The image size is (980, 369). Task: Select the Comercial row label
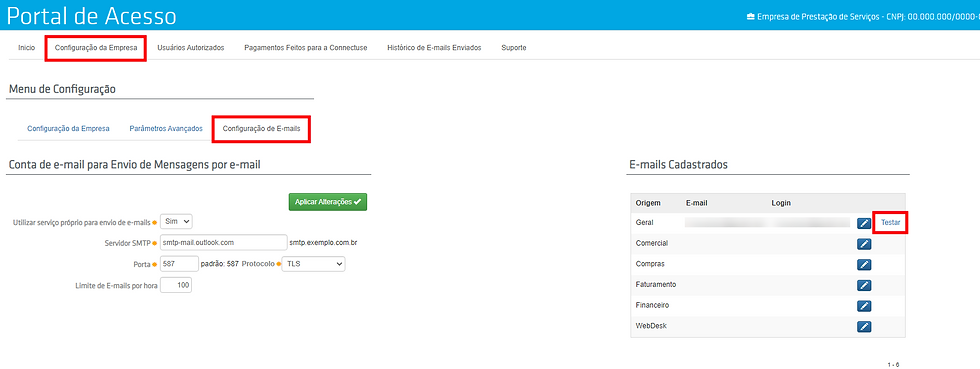point(652,243)
